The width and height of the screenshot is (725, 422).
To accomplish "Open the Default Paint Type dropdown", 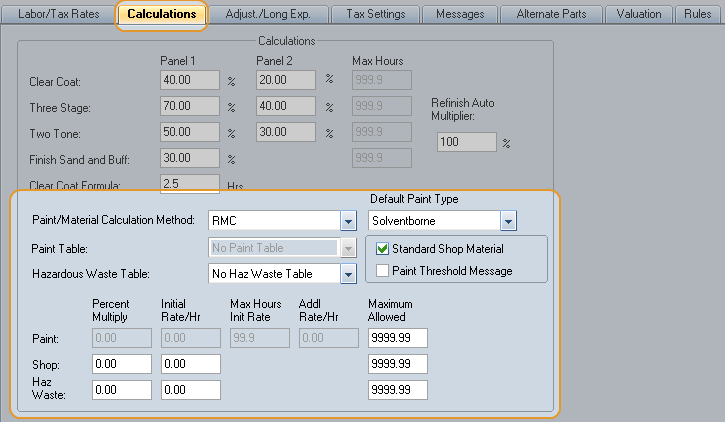I will tap(508, 220).
